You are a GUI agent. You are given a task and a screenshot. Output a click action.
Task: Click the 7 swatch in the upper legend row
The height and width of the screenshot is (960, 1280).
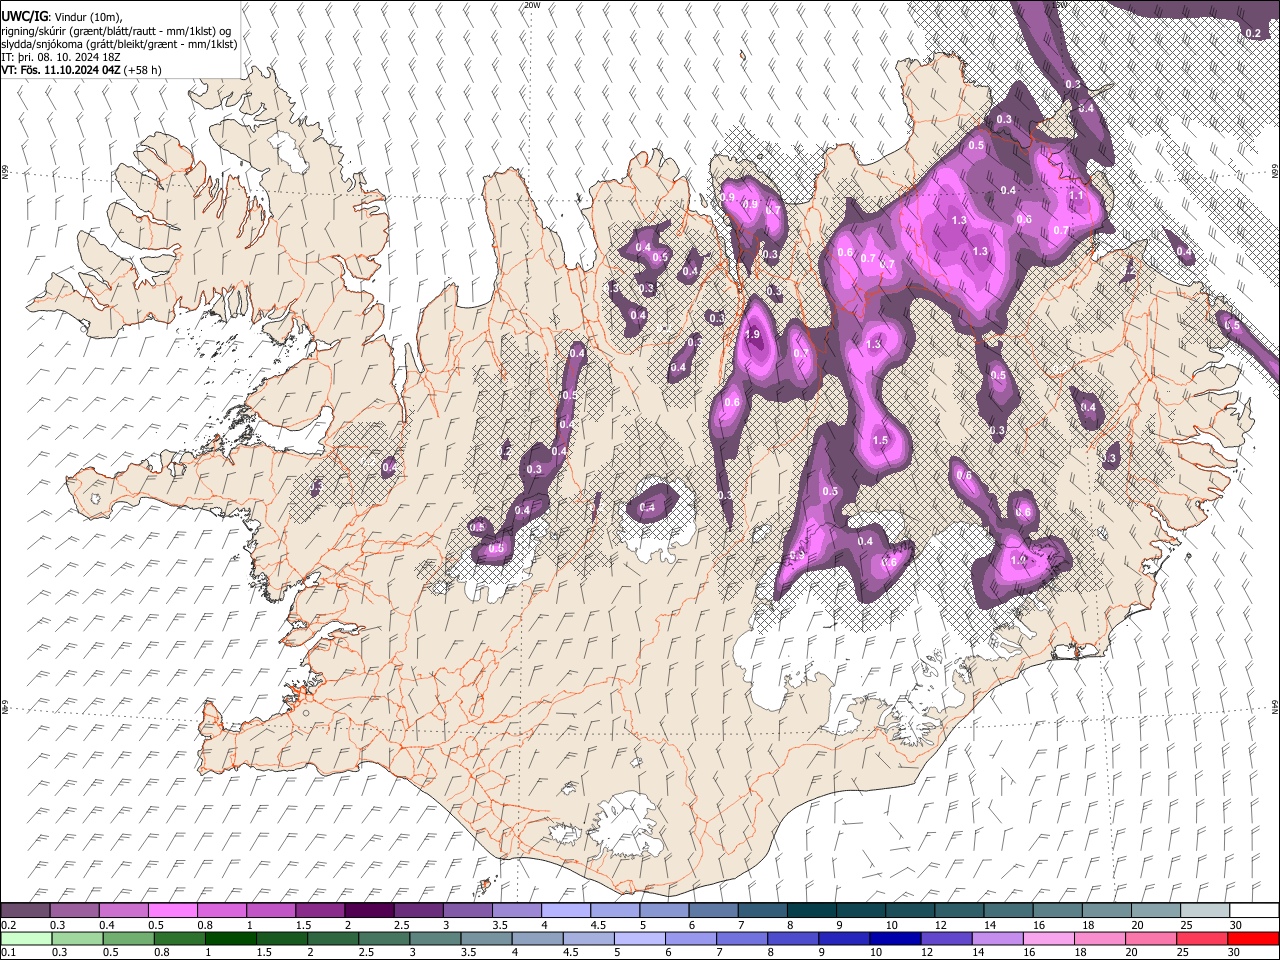pos(762,911)
